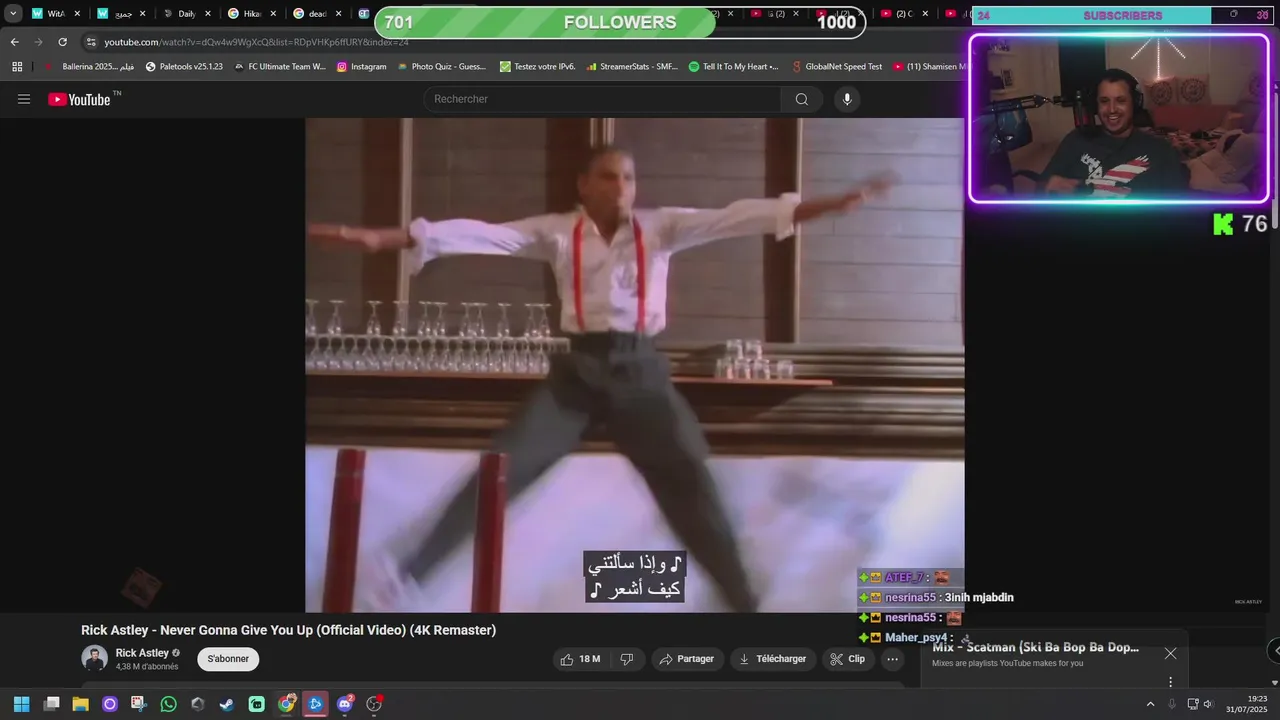Open the GlobalNet Speed Test bookmark

point(837,67)
